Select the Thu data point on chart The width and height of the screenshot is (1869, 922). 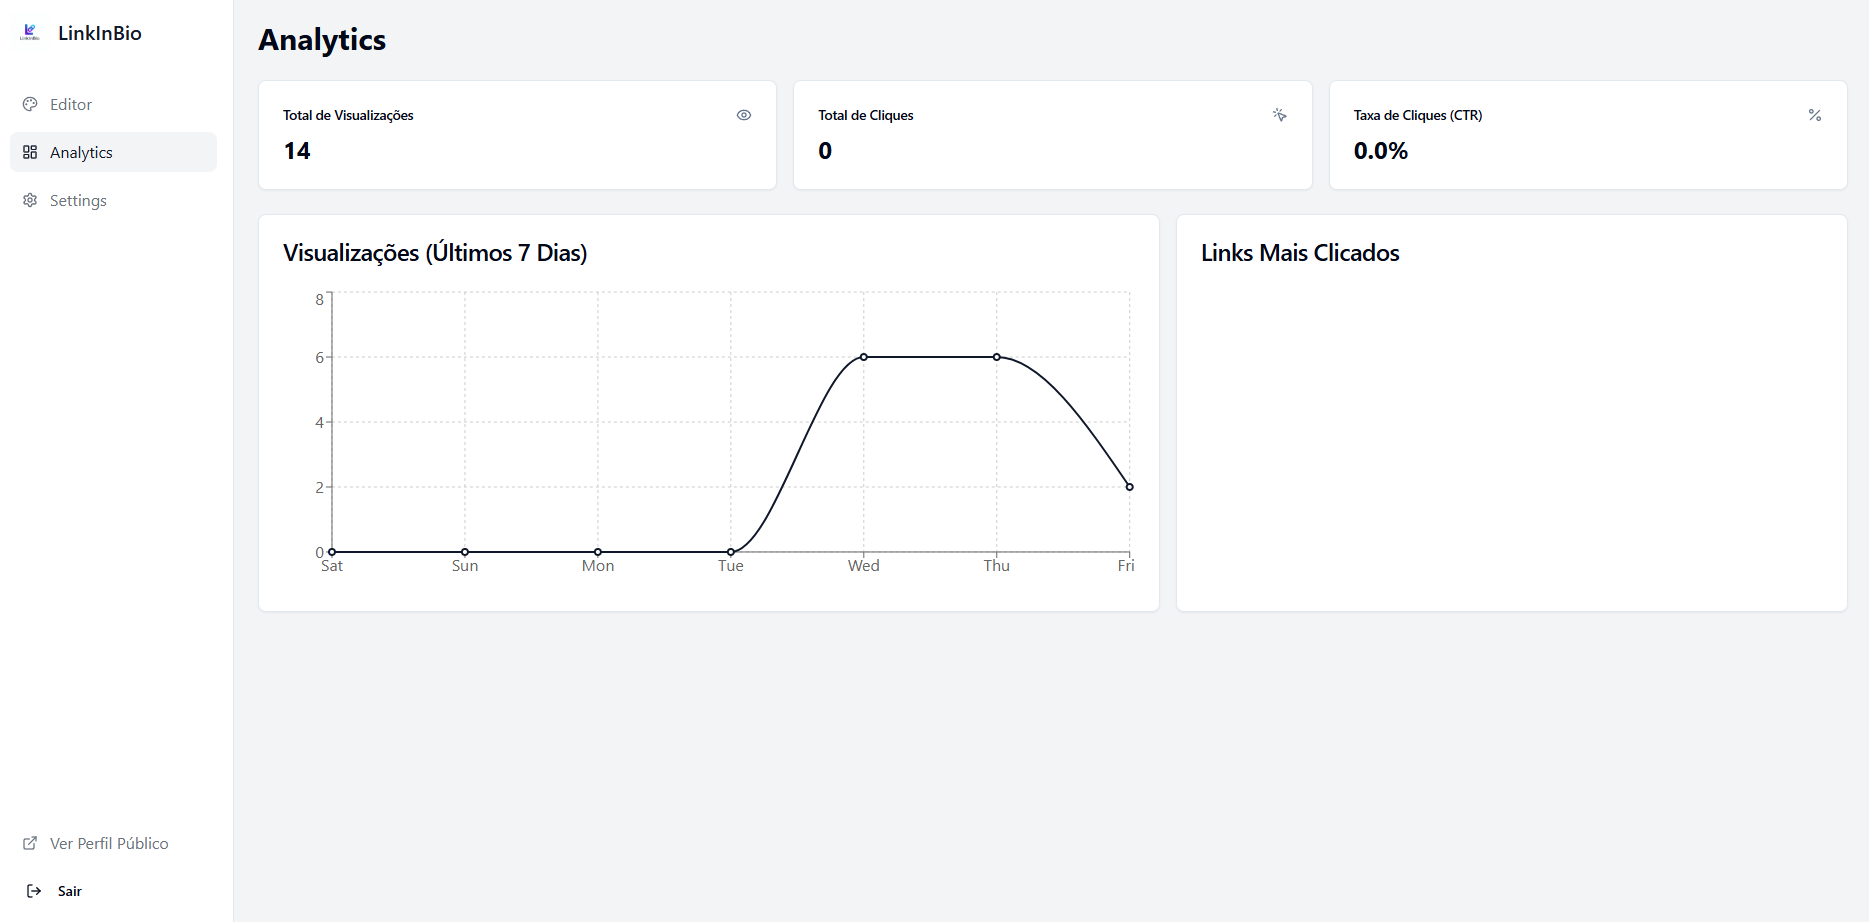pos(997,357)
